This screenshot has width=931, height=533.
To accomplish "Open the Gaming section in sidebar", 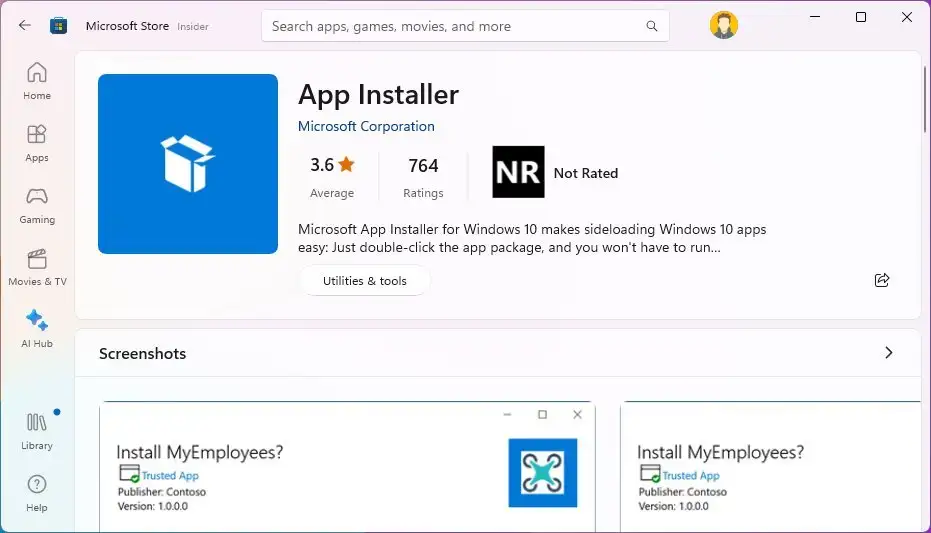I will pyautogui.click(x=37, y=205).
